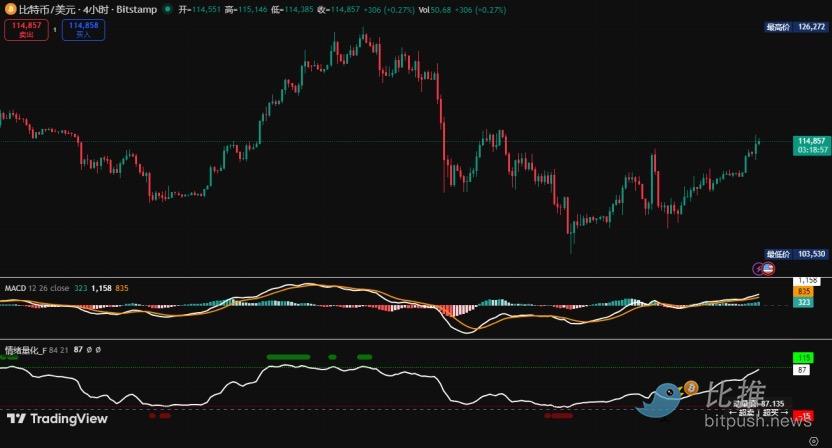Click the green 115 level tag
This screenshot has height=448, width=832.
(x=804, y=357)
